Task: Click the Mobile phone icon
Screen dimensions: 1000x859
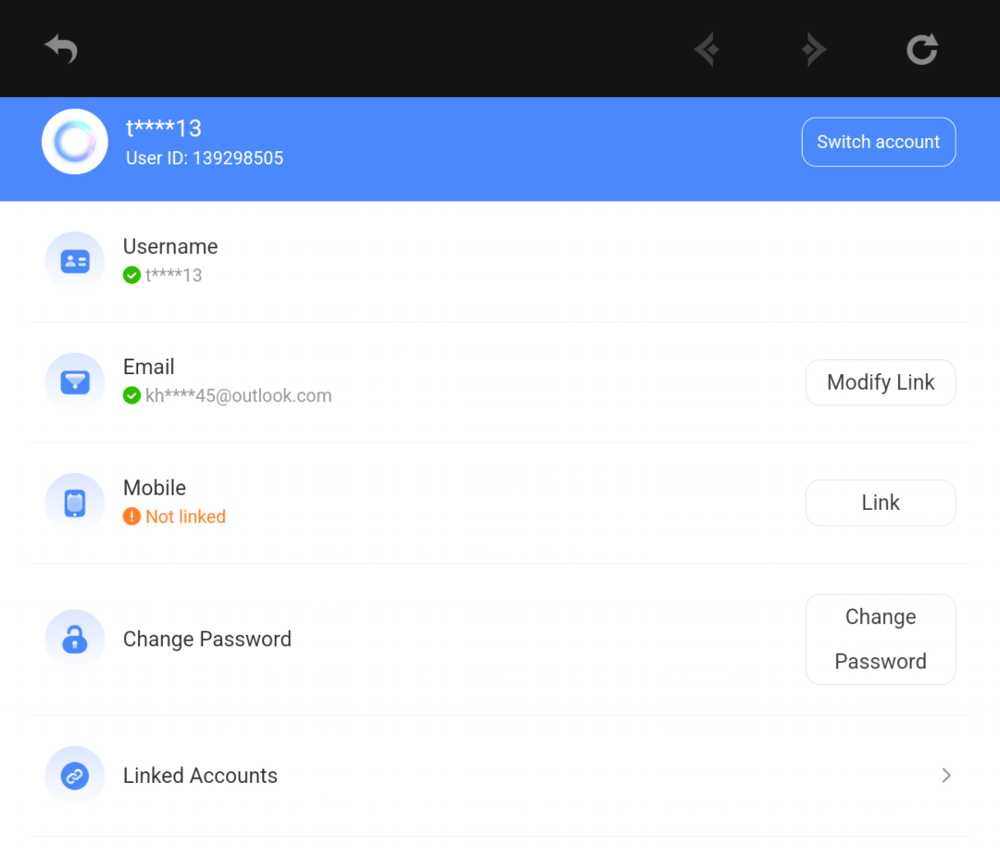Action: pyautogui.click(x=75, y=503)
